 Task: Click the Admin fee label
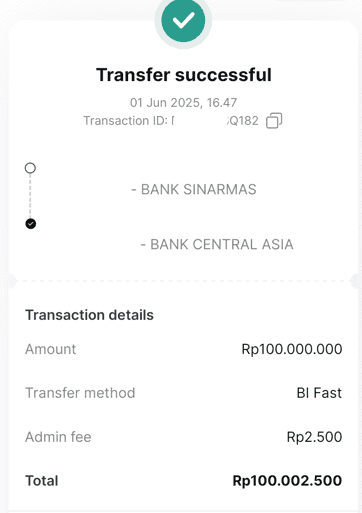(58, 437)
